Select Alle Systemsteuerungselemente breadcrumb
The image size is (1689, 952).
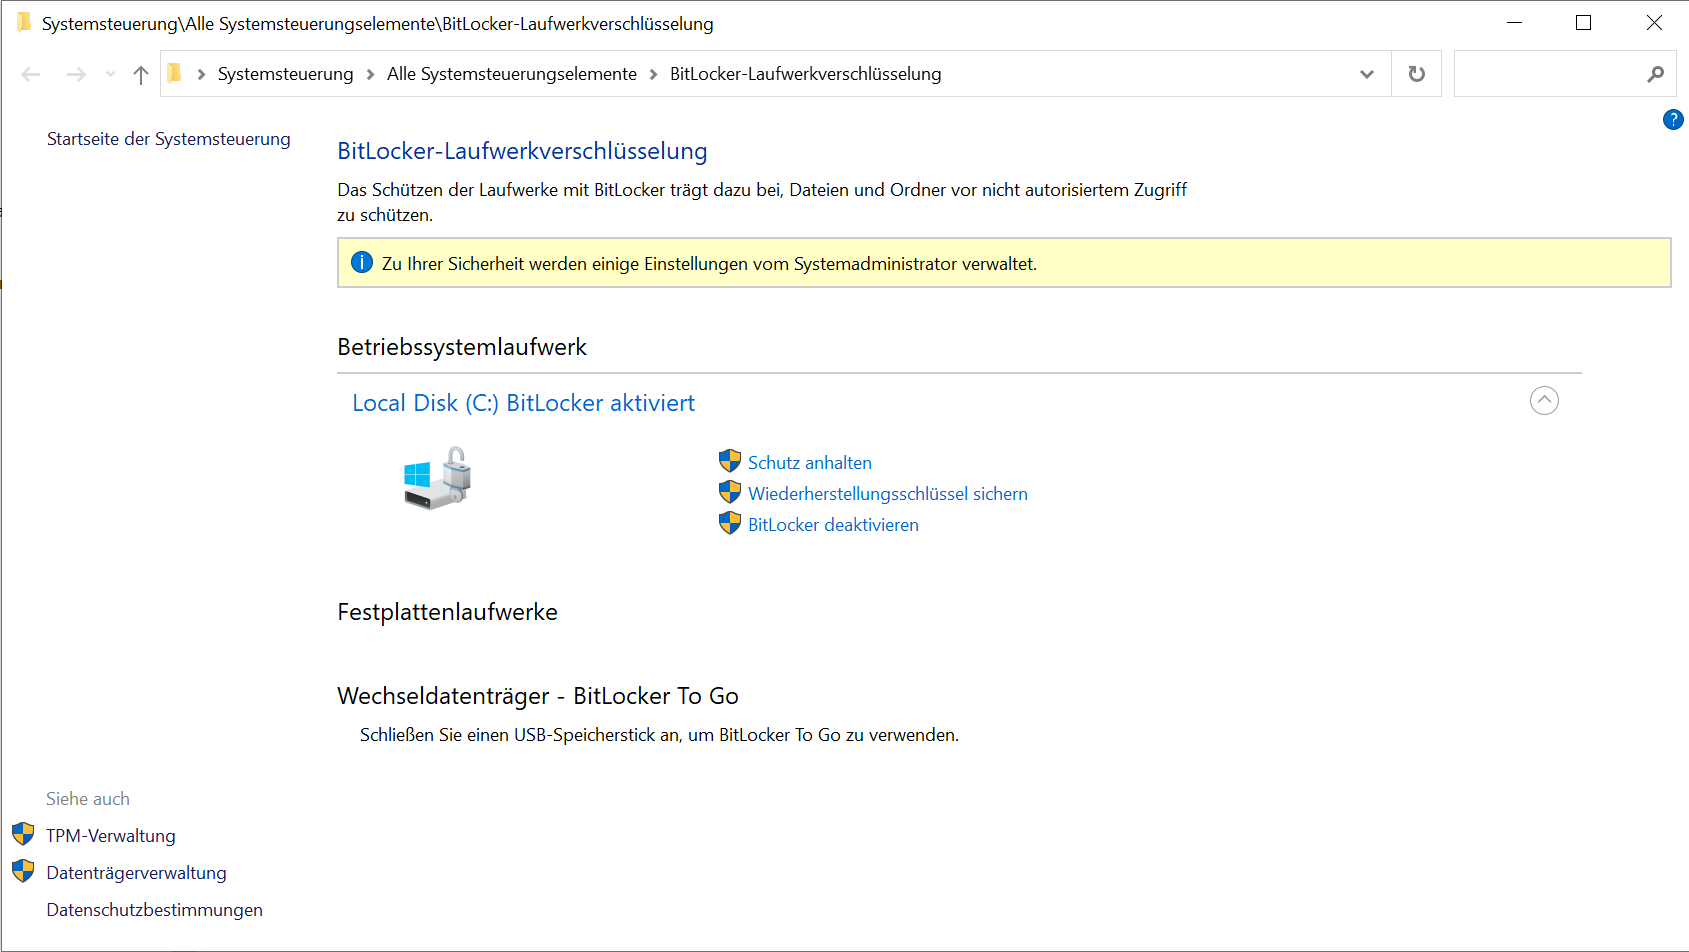tap(512, 74)
